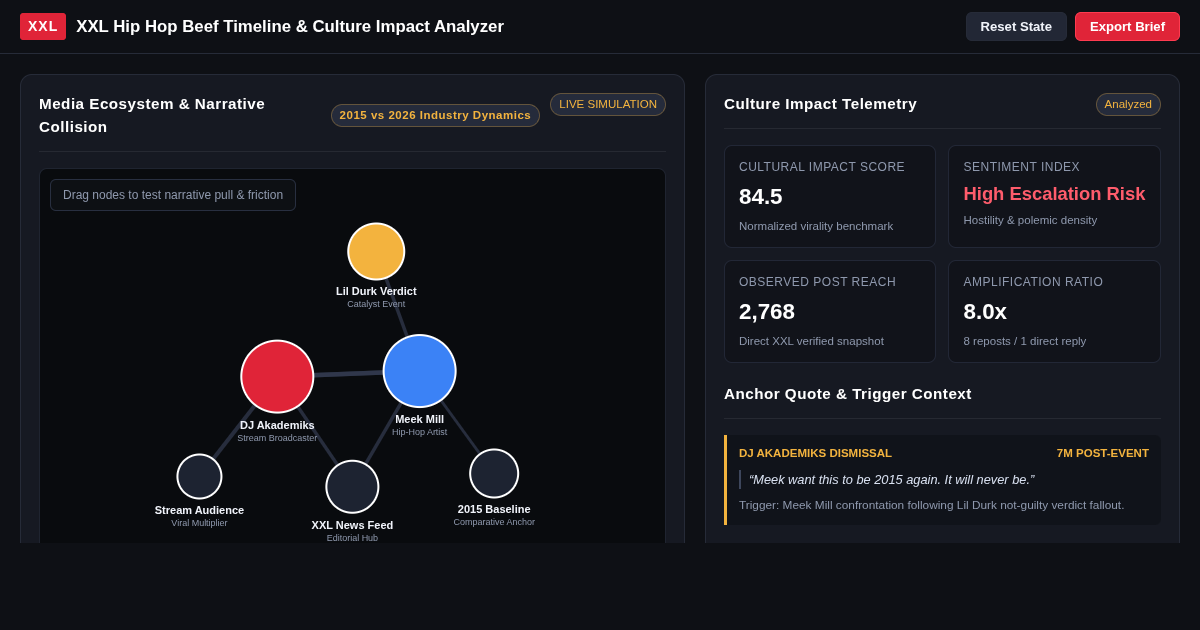Click the Normalized virality benchmark caption

click(816, 226)
